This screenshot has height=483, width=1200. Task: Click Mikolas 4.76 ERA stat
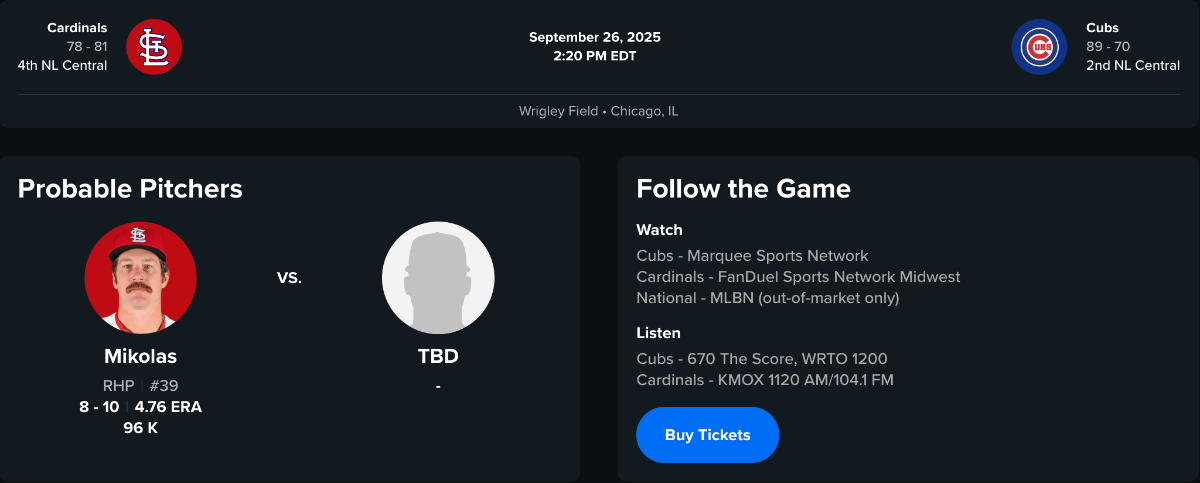(168, 407)
